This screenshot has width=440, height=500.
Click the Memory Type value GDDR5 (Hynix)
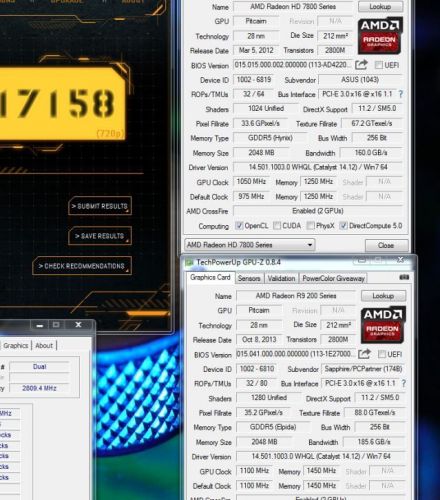270,138
